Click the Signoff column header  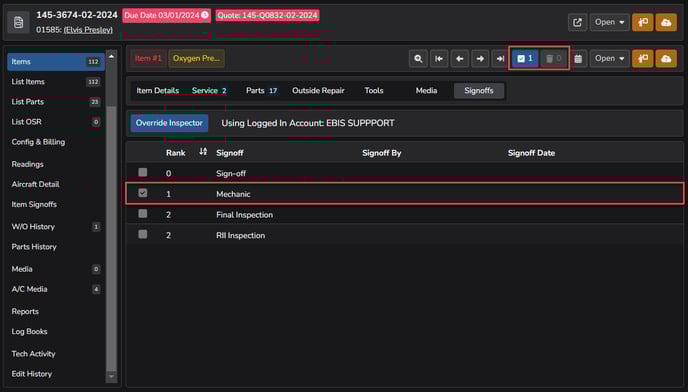click(x=230, y=153)
